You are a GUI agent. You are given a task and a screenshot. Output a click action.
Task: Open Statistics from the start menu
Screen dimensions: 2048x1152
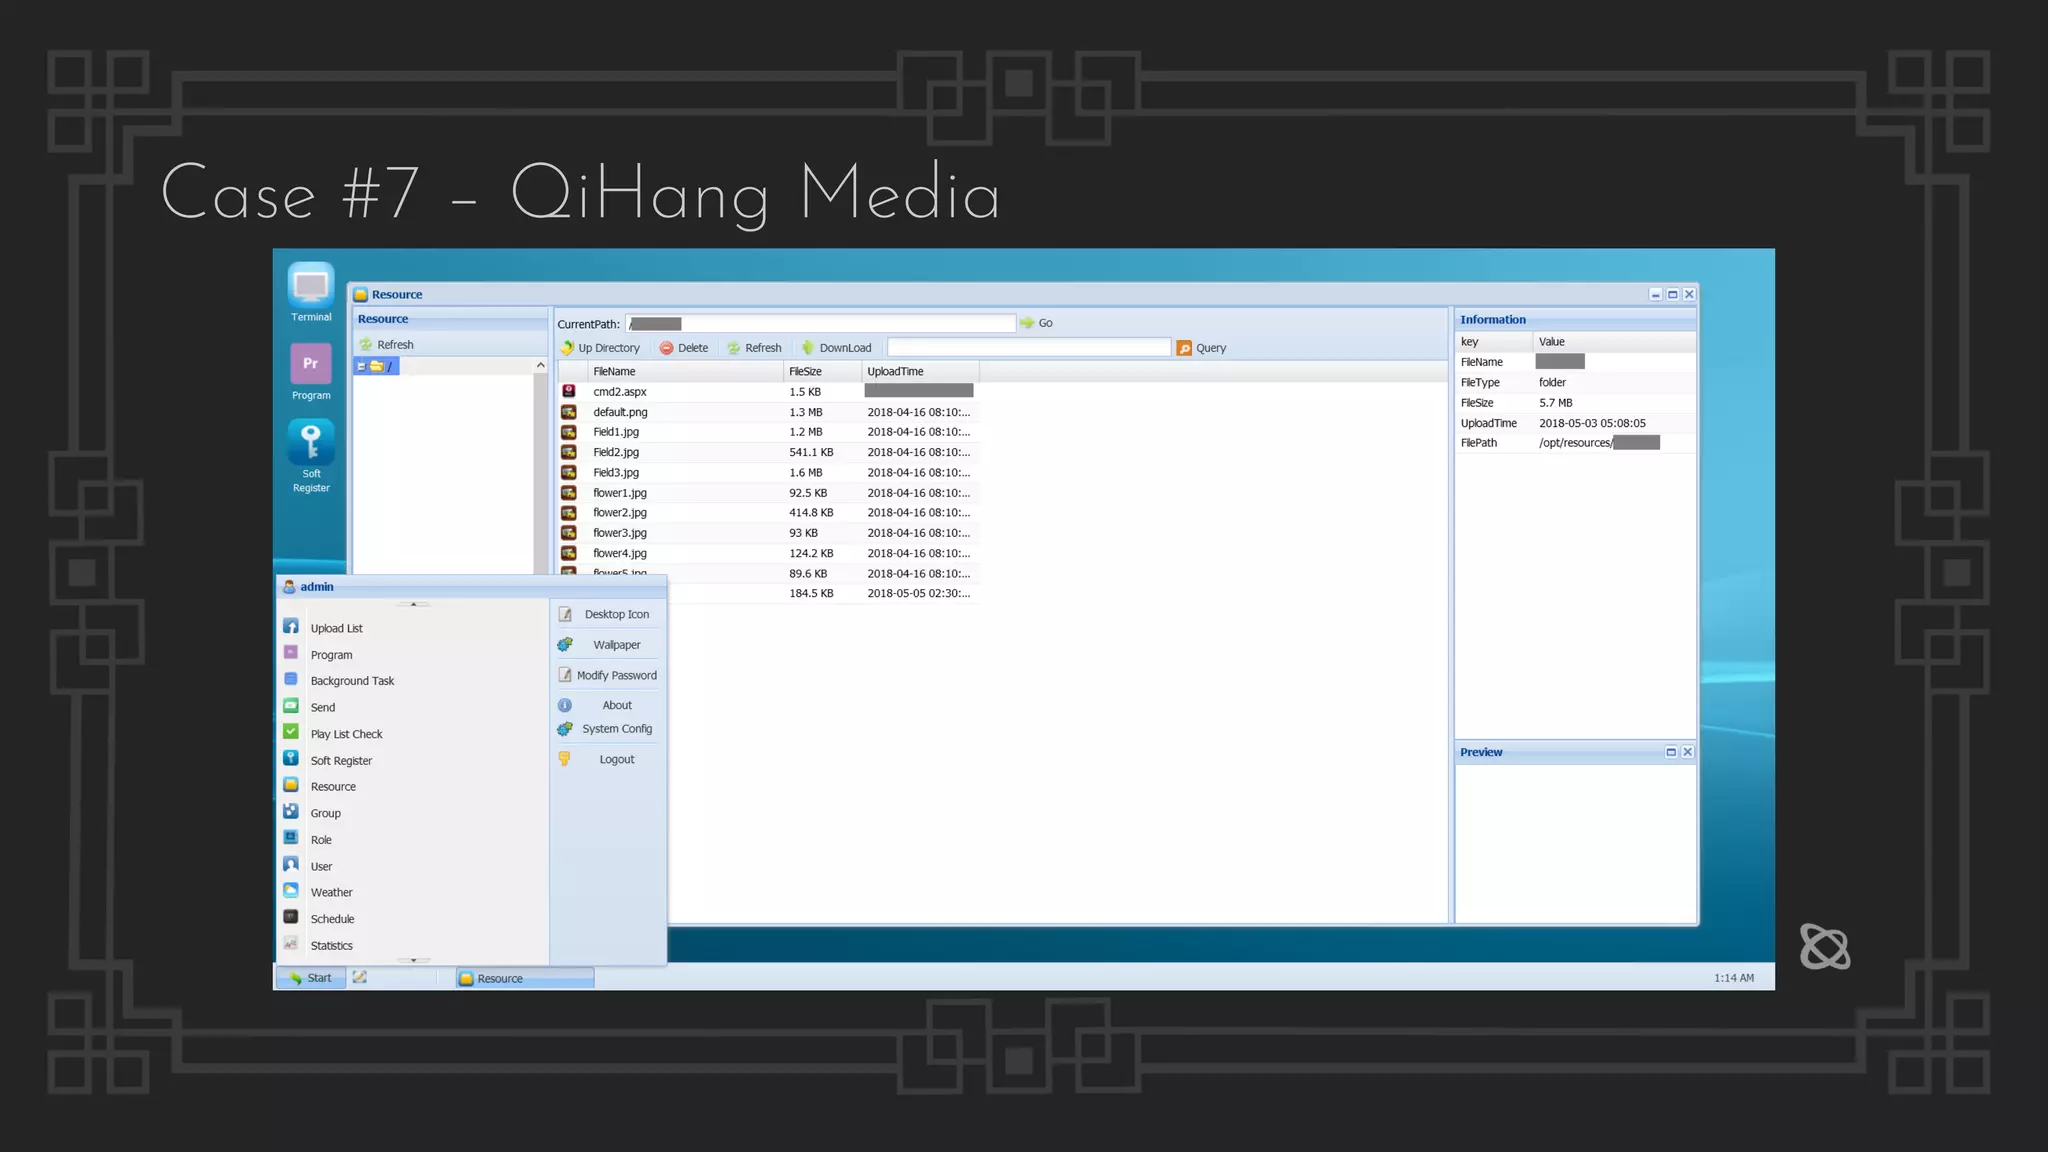click(331, 946)
